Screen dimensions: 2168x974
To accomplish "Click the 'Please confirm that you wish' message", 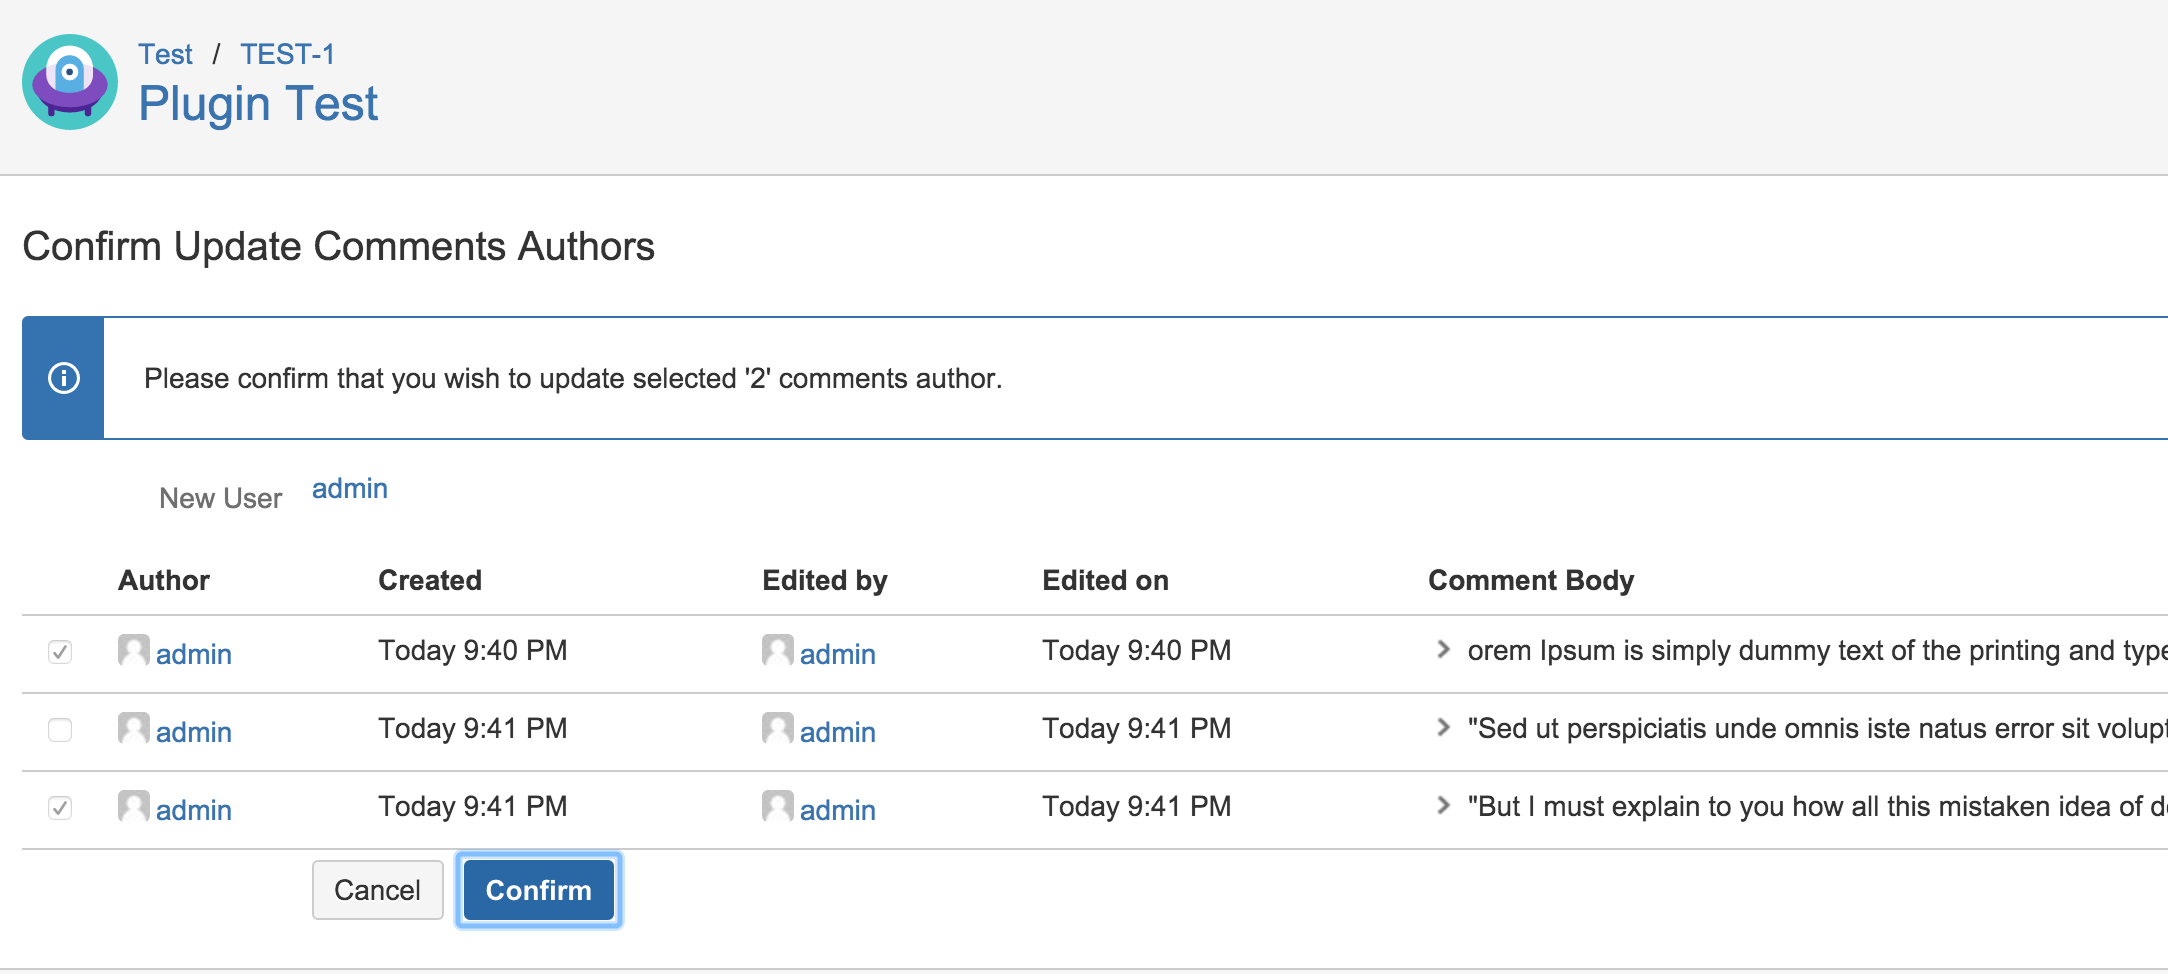I will tap(573, 378).
